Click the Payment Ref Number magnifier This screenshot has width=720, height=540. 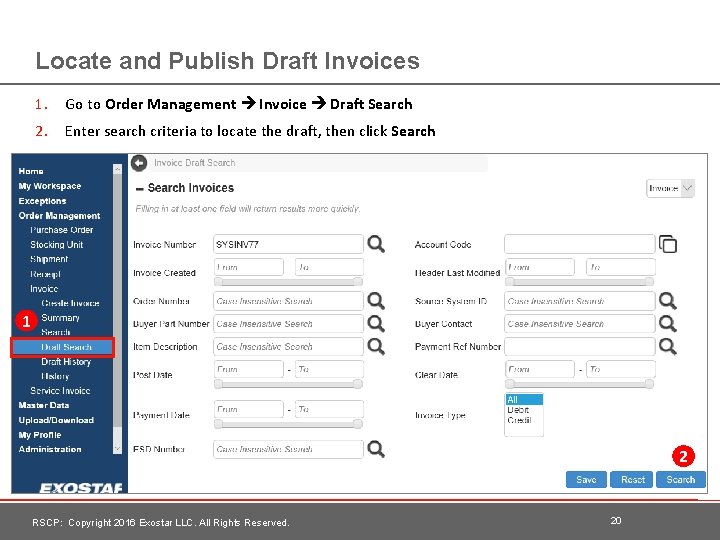coord(667,346)
